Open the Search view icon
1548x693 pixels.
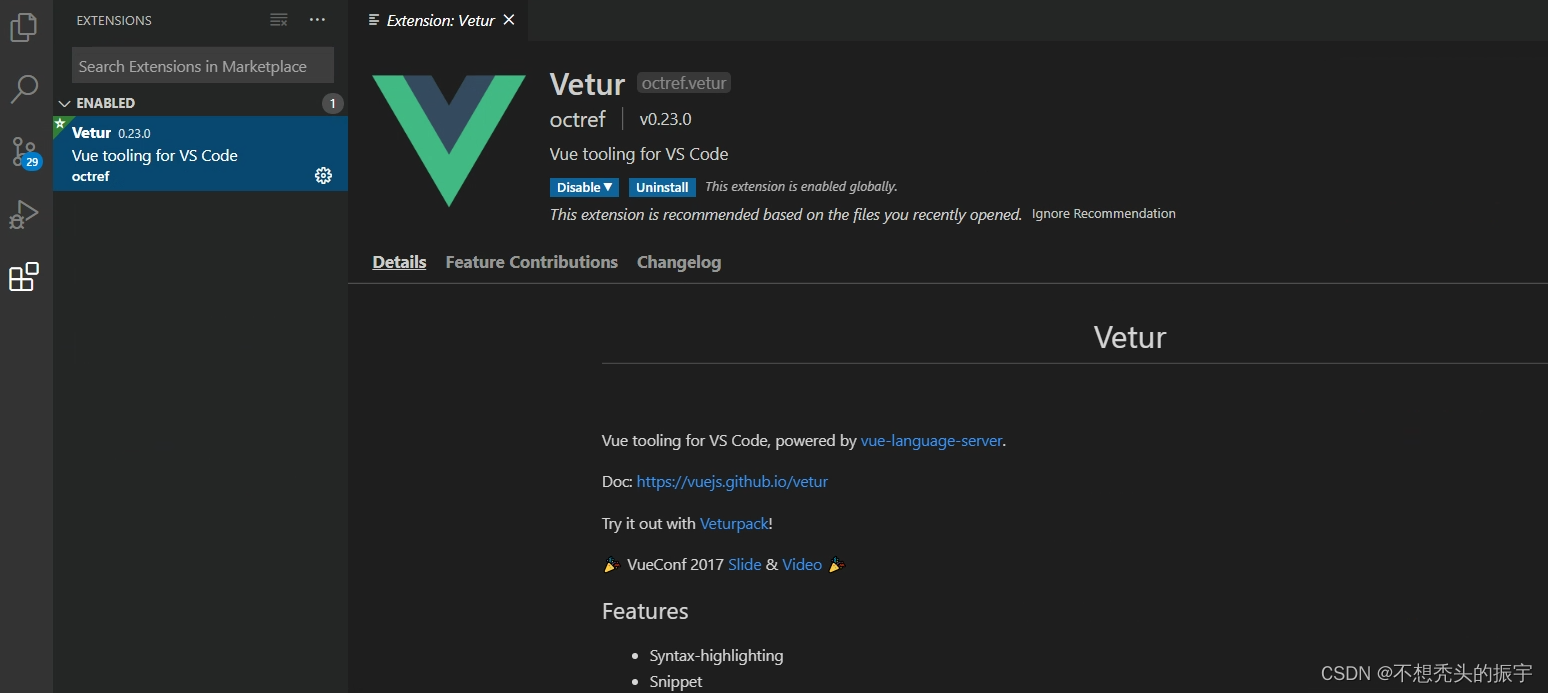point(24,89)
